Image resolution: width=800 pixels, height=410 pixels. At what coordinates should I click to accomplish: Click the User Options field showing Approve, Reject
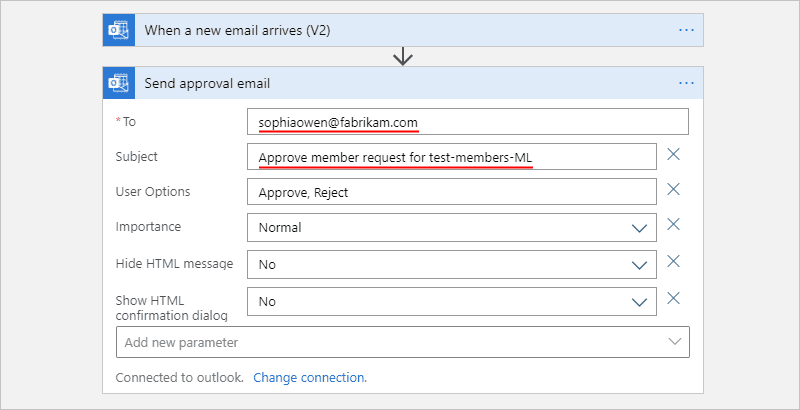452,192
